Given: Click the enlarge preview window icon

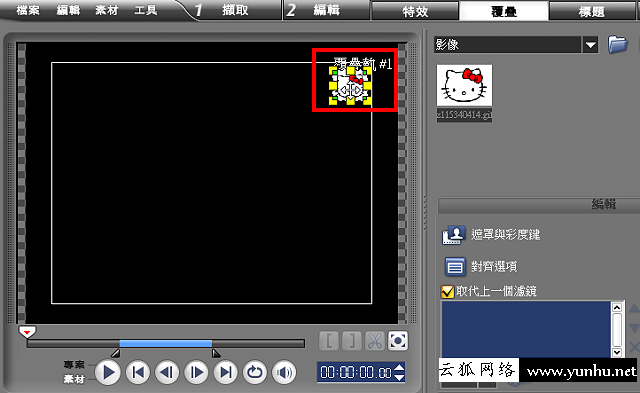Looking at the screenshot, I should tap(398, 341).
